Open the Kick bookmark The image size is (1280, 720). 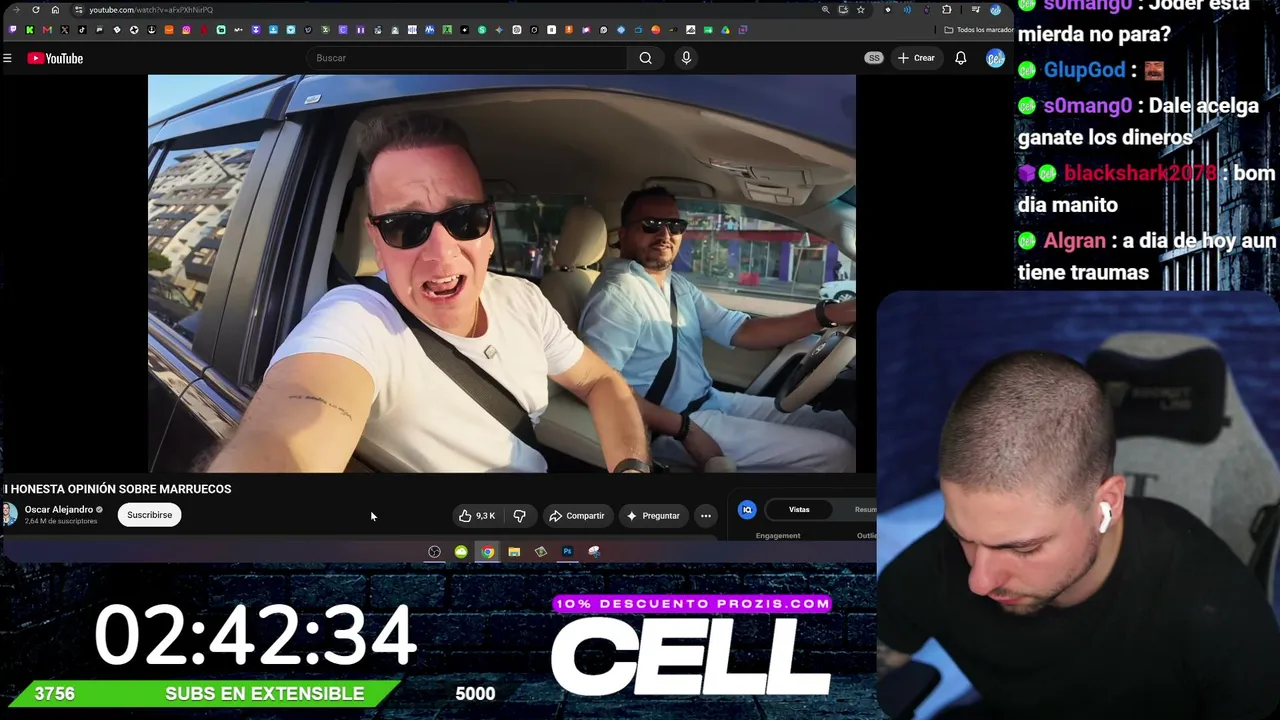[x=30, y=30]
